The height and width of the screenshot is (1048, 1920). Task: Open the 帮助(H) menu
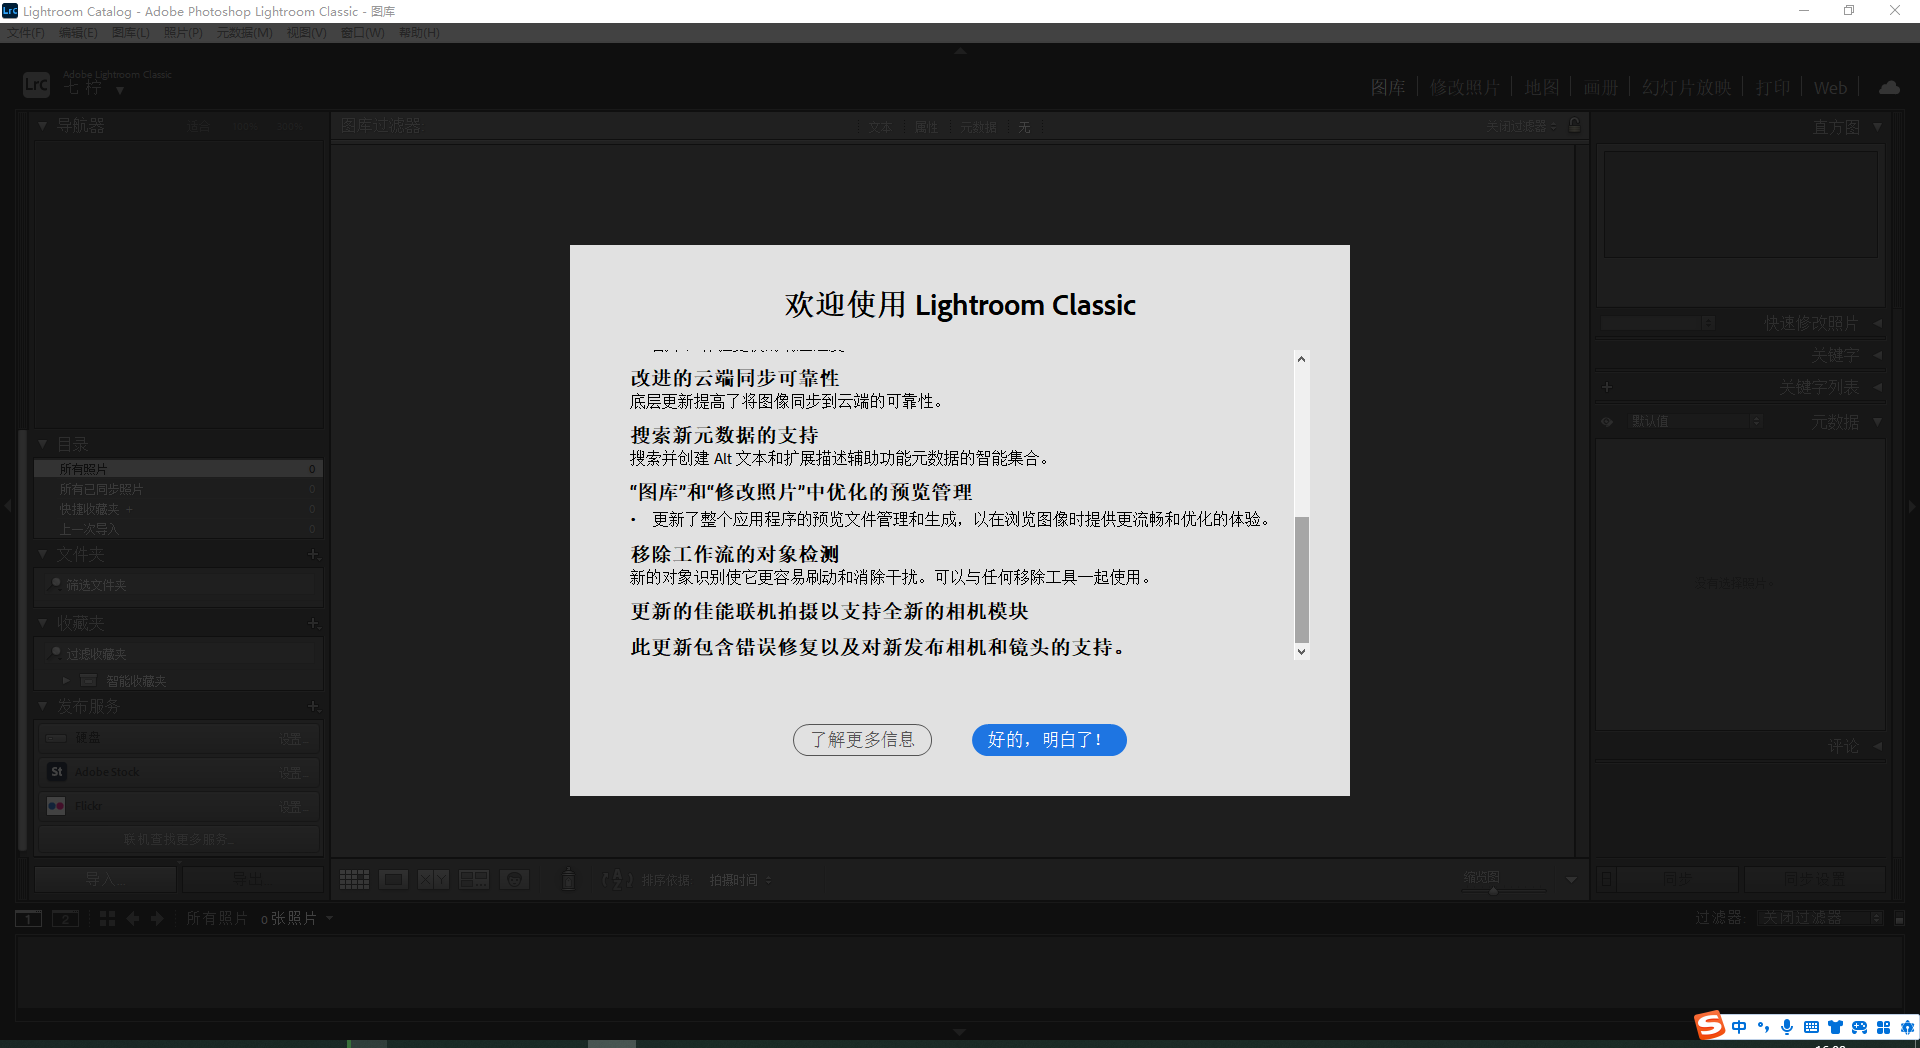(x=419, y=33)
